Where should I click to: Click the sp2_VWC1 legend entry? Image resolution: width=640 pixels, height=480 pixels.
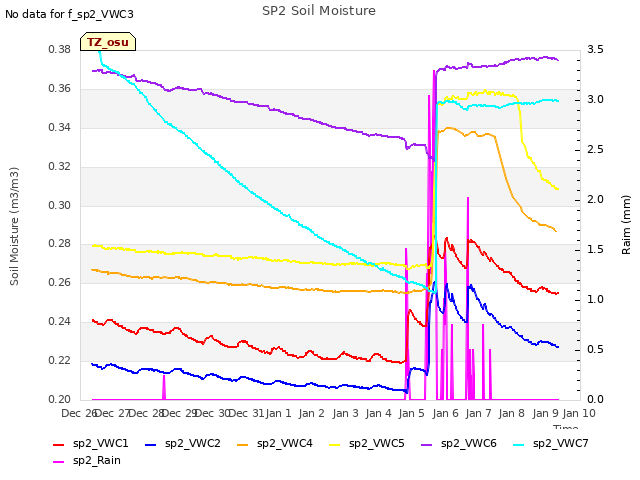[91, 443]
